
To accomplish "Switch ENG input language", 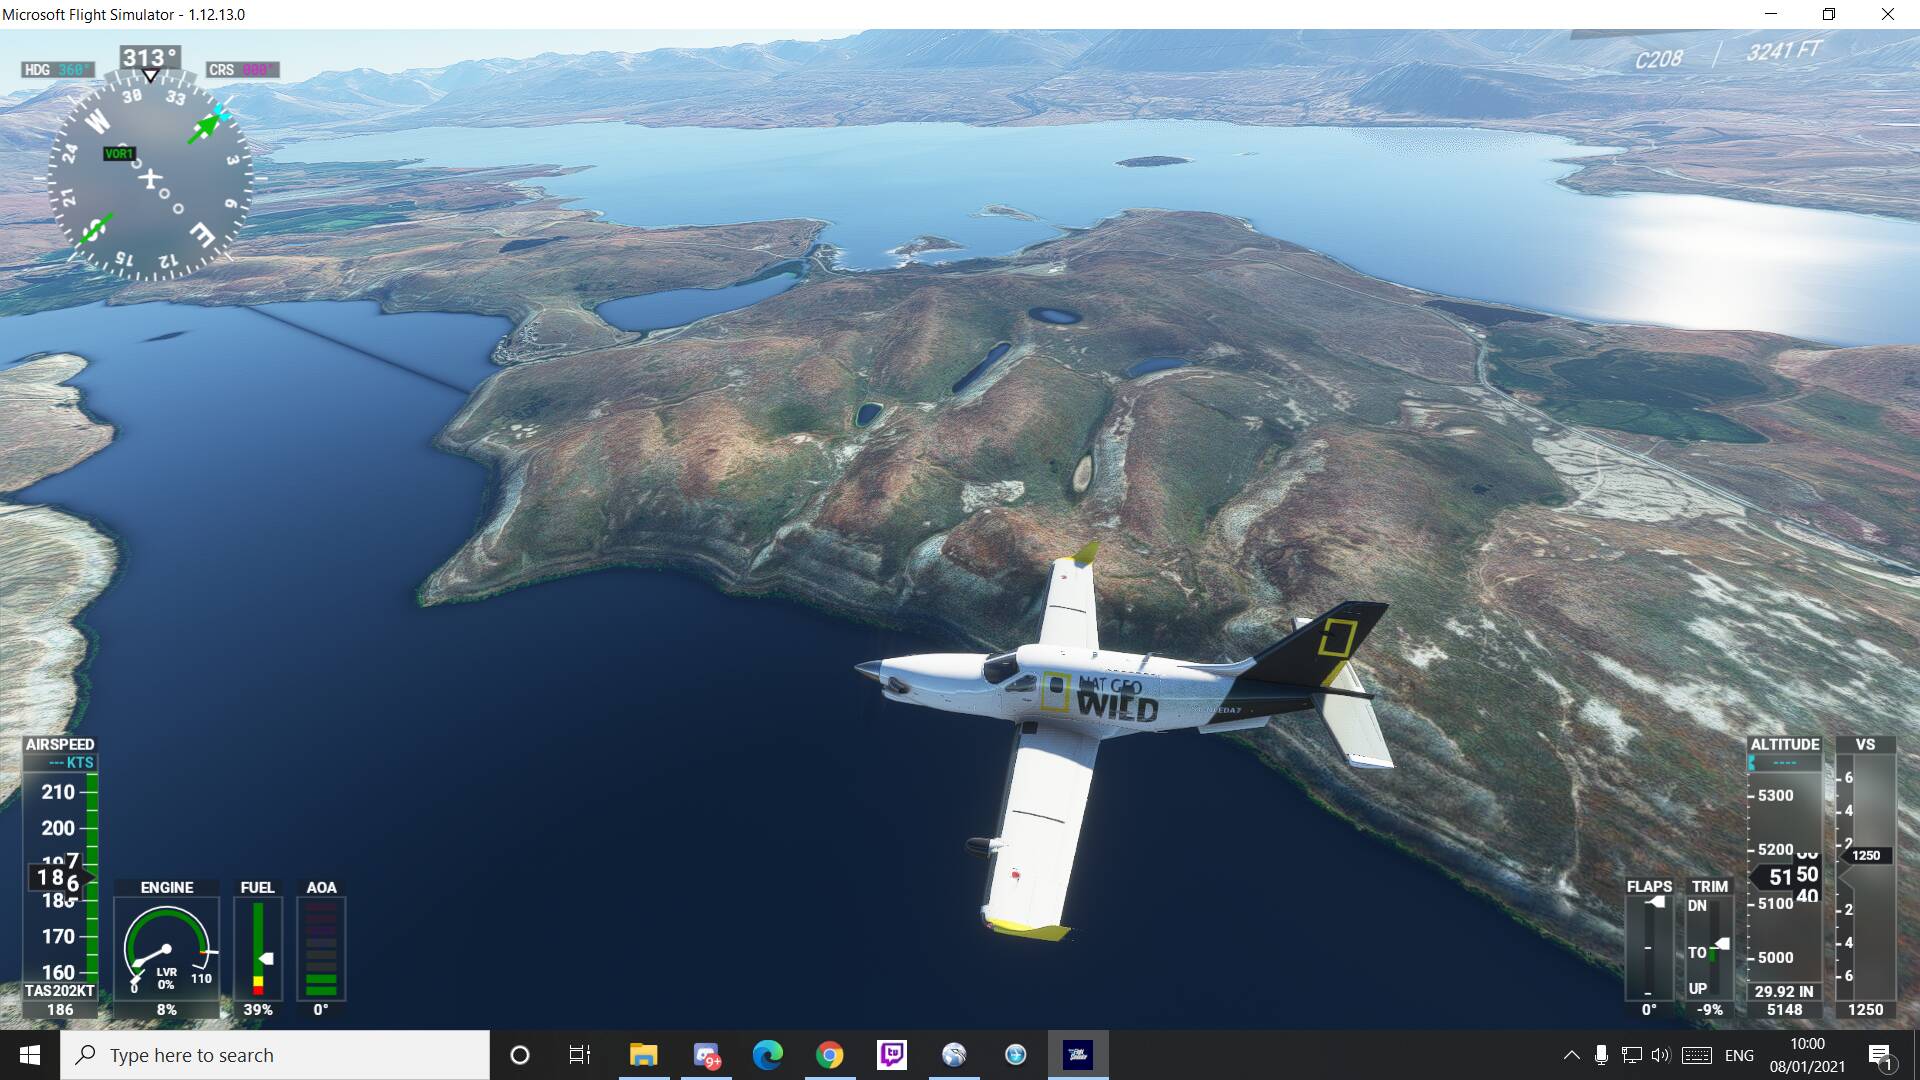I will (x=1739, y=1055).
